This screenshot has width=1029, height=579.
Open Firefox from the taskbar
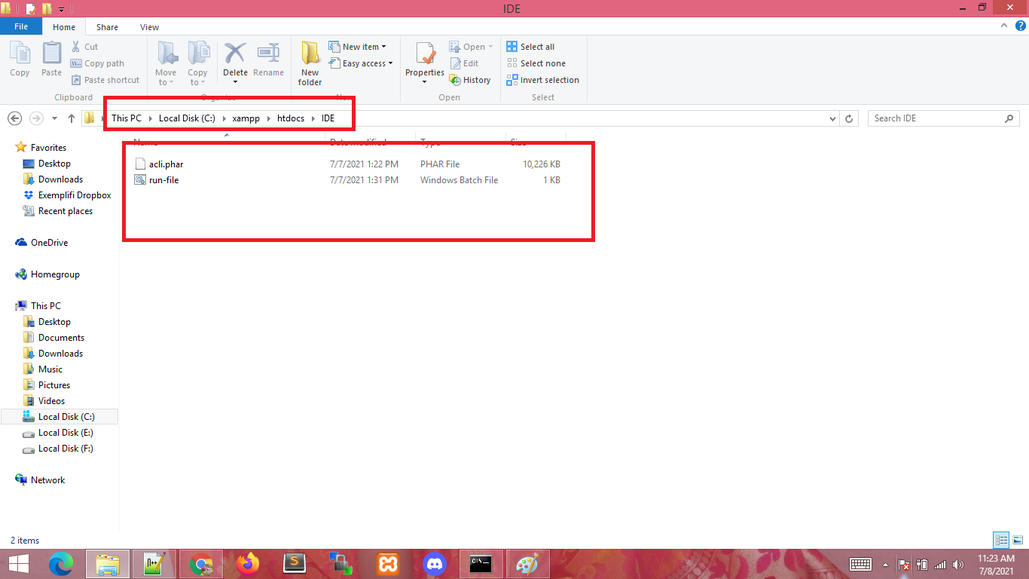248,562
